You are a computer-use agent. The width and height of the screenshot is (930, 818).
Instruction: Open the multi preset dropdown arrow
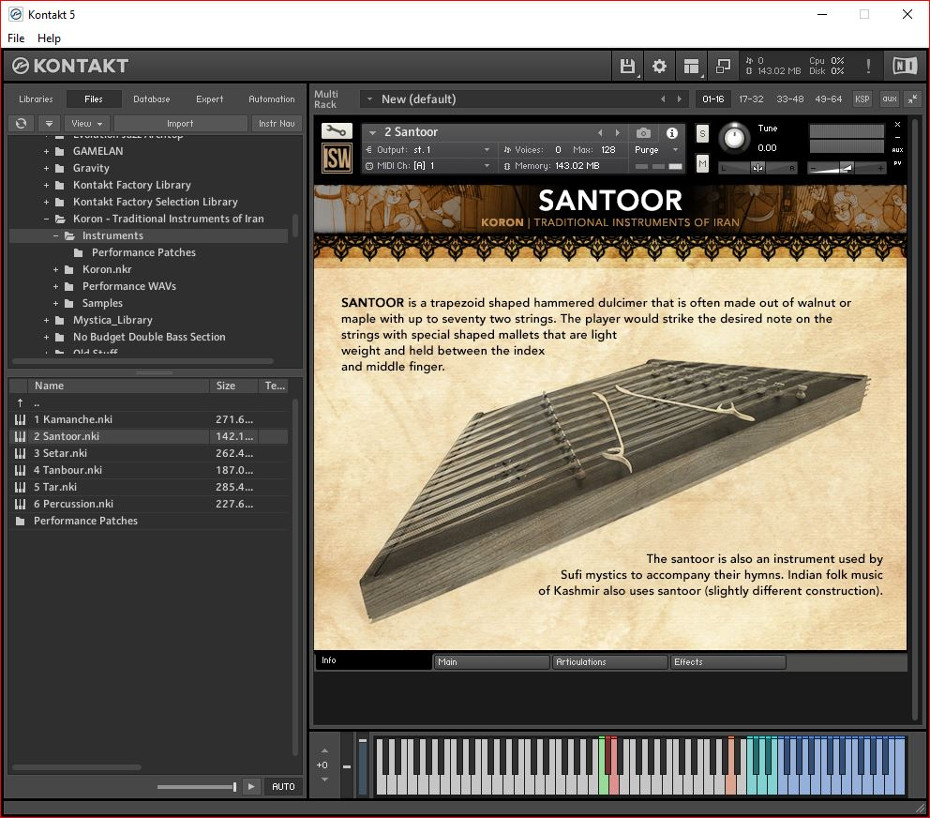pyautogui.click(x=370, y=99)
